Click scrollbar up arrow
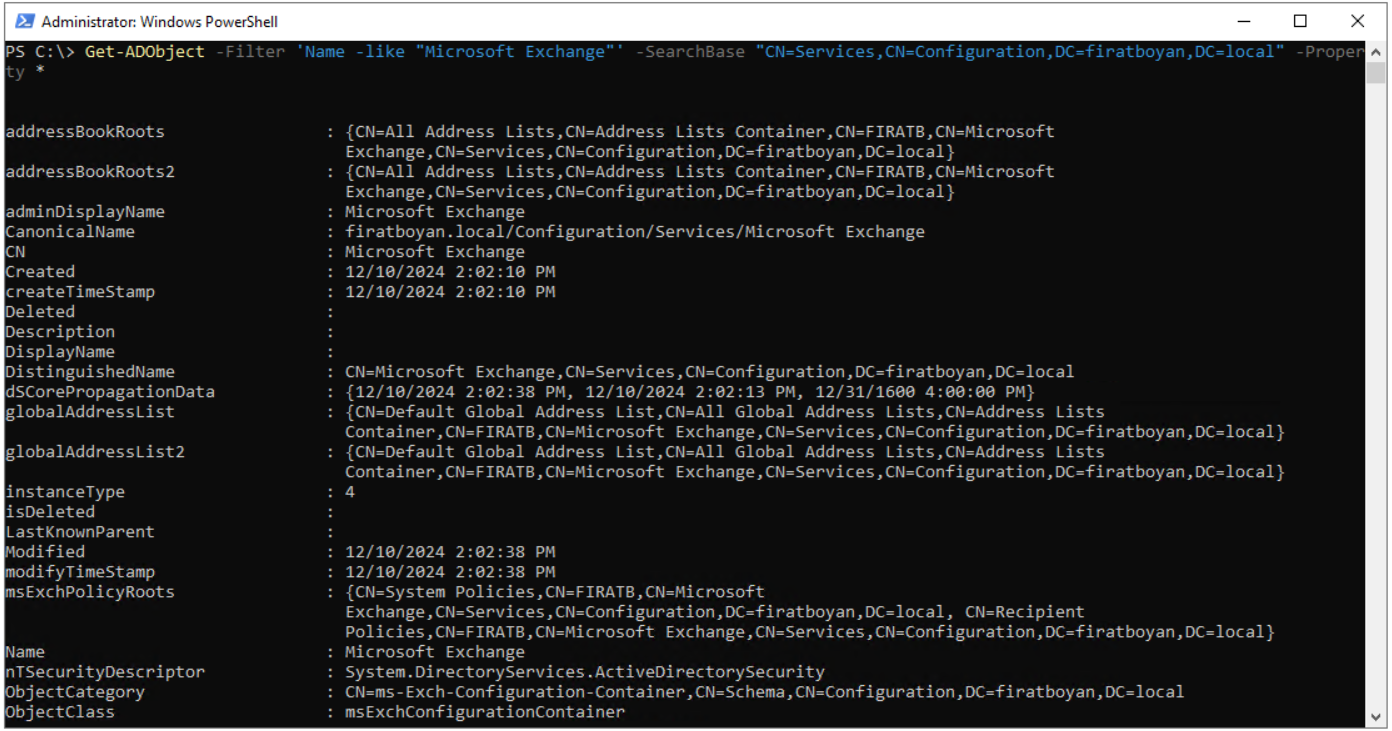Image resolution: width=1392 pixels, height=731 pixels. pos(1377,51)
